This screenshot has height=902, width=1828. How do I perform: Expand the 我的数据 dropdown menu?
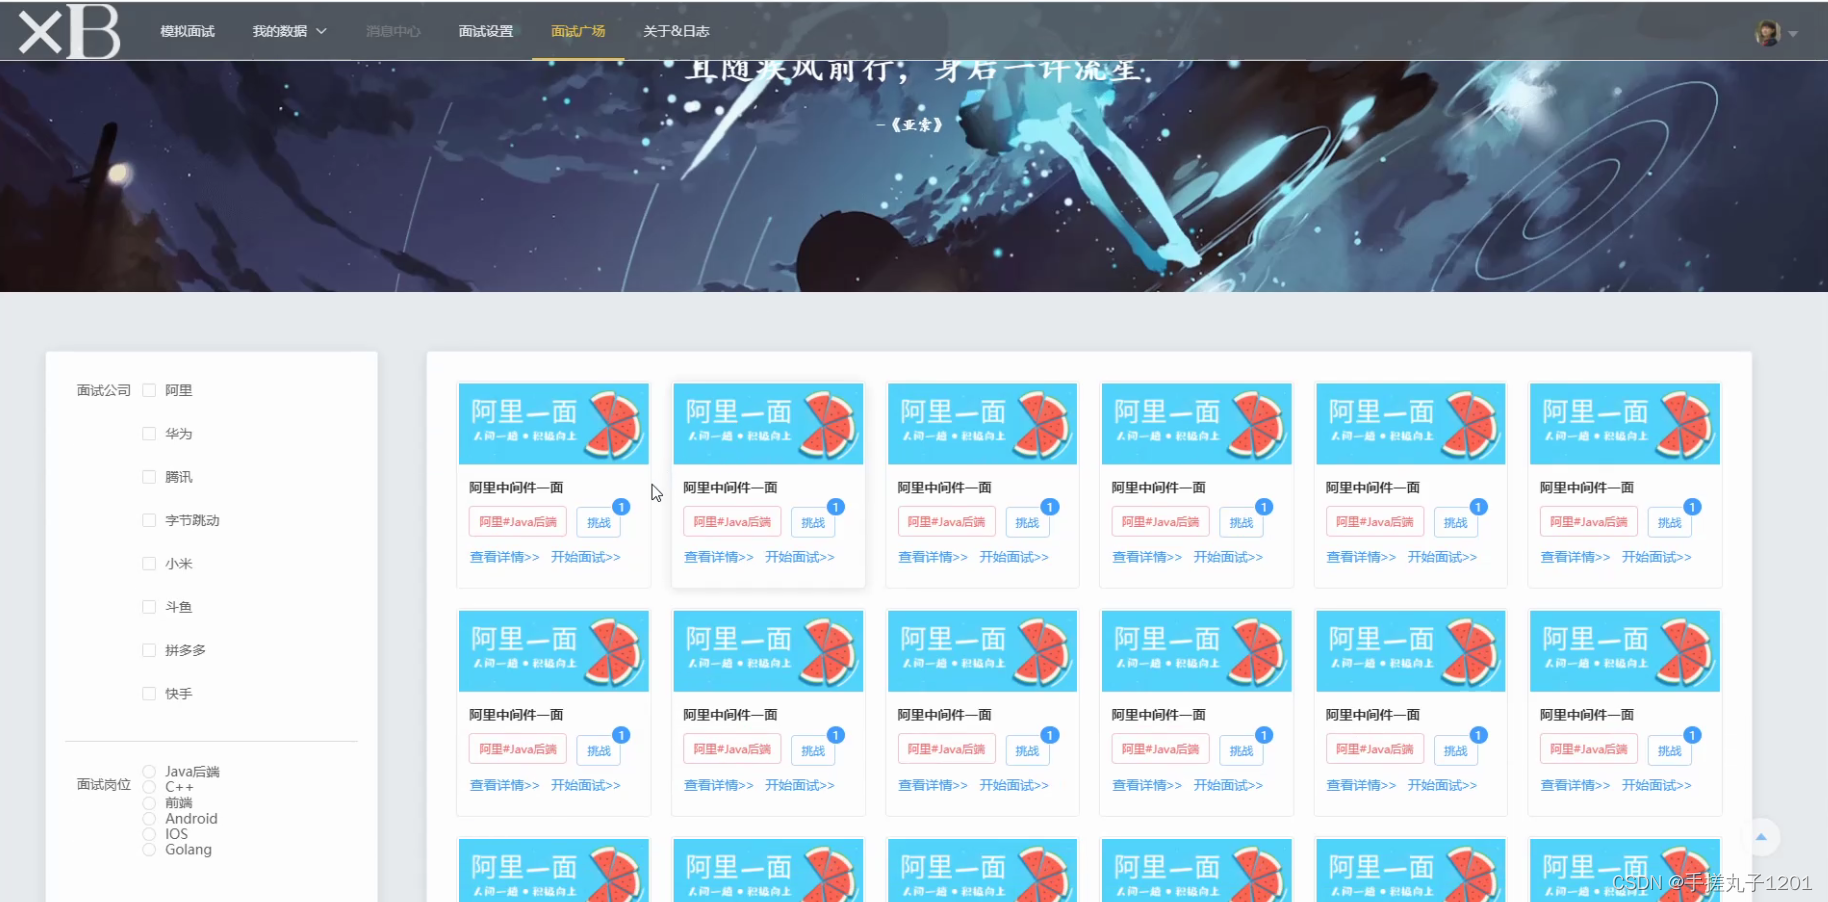[289, 31]
